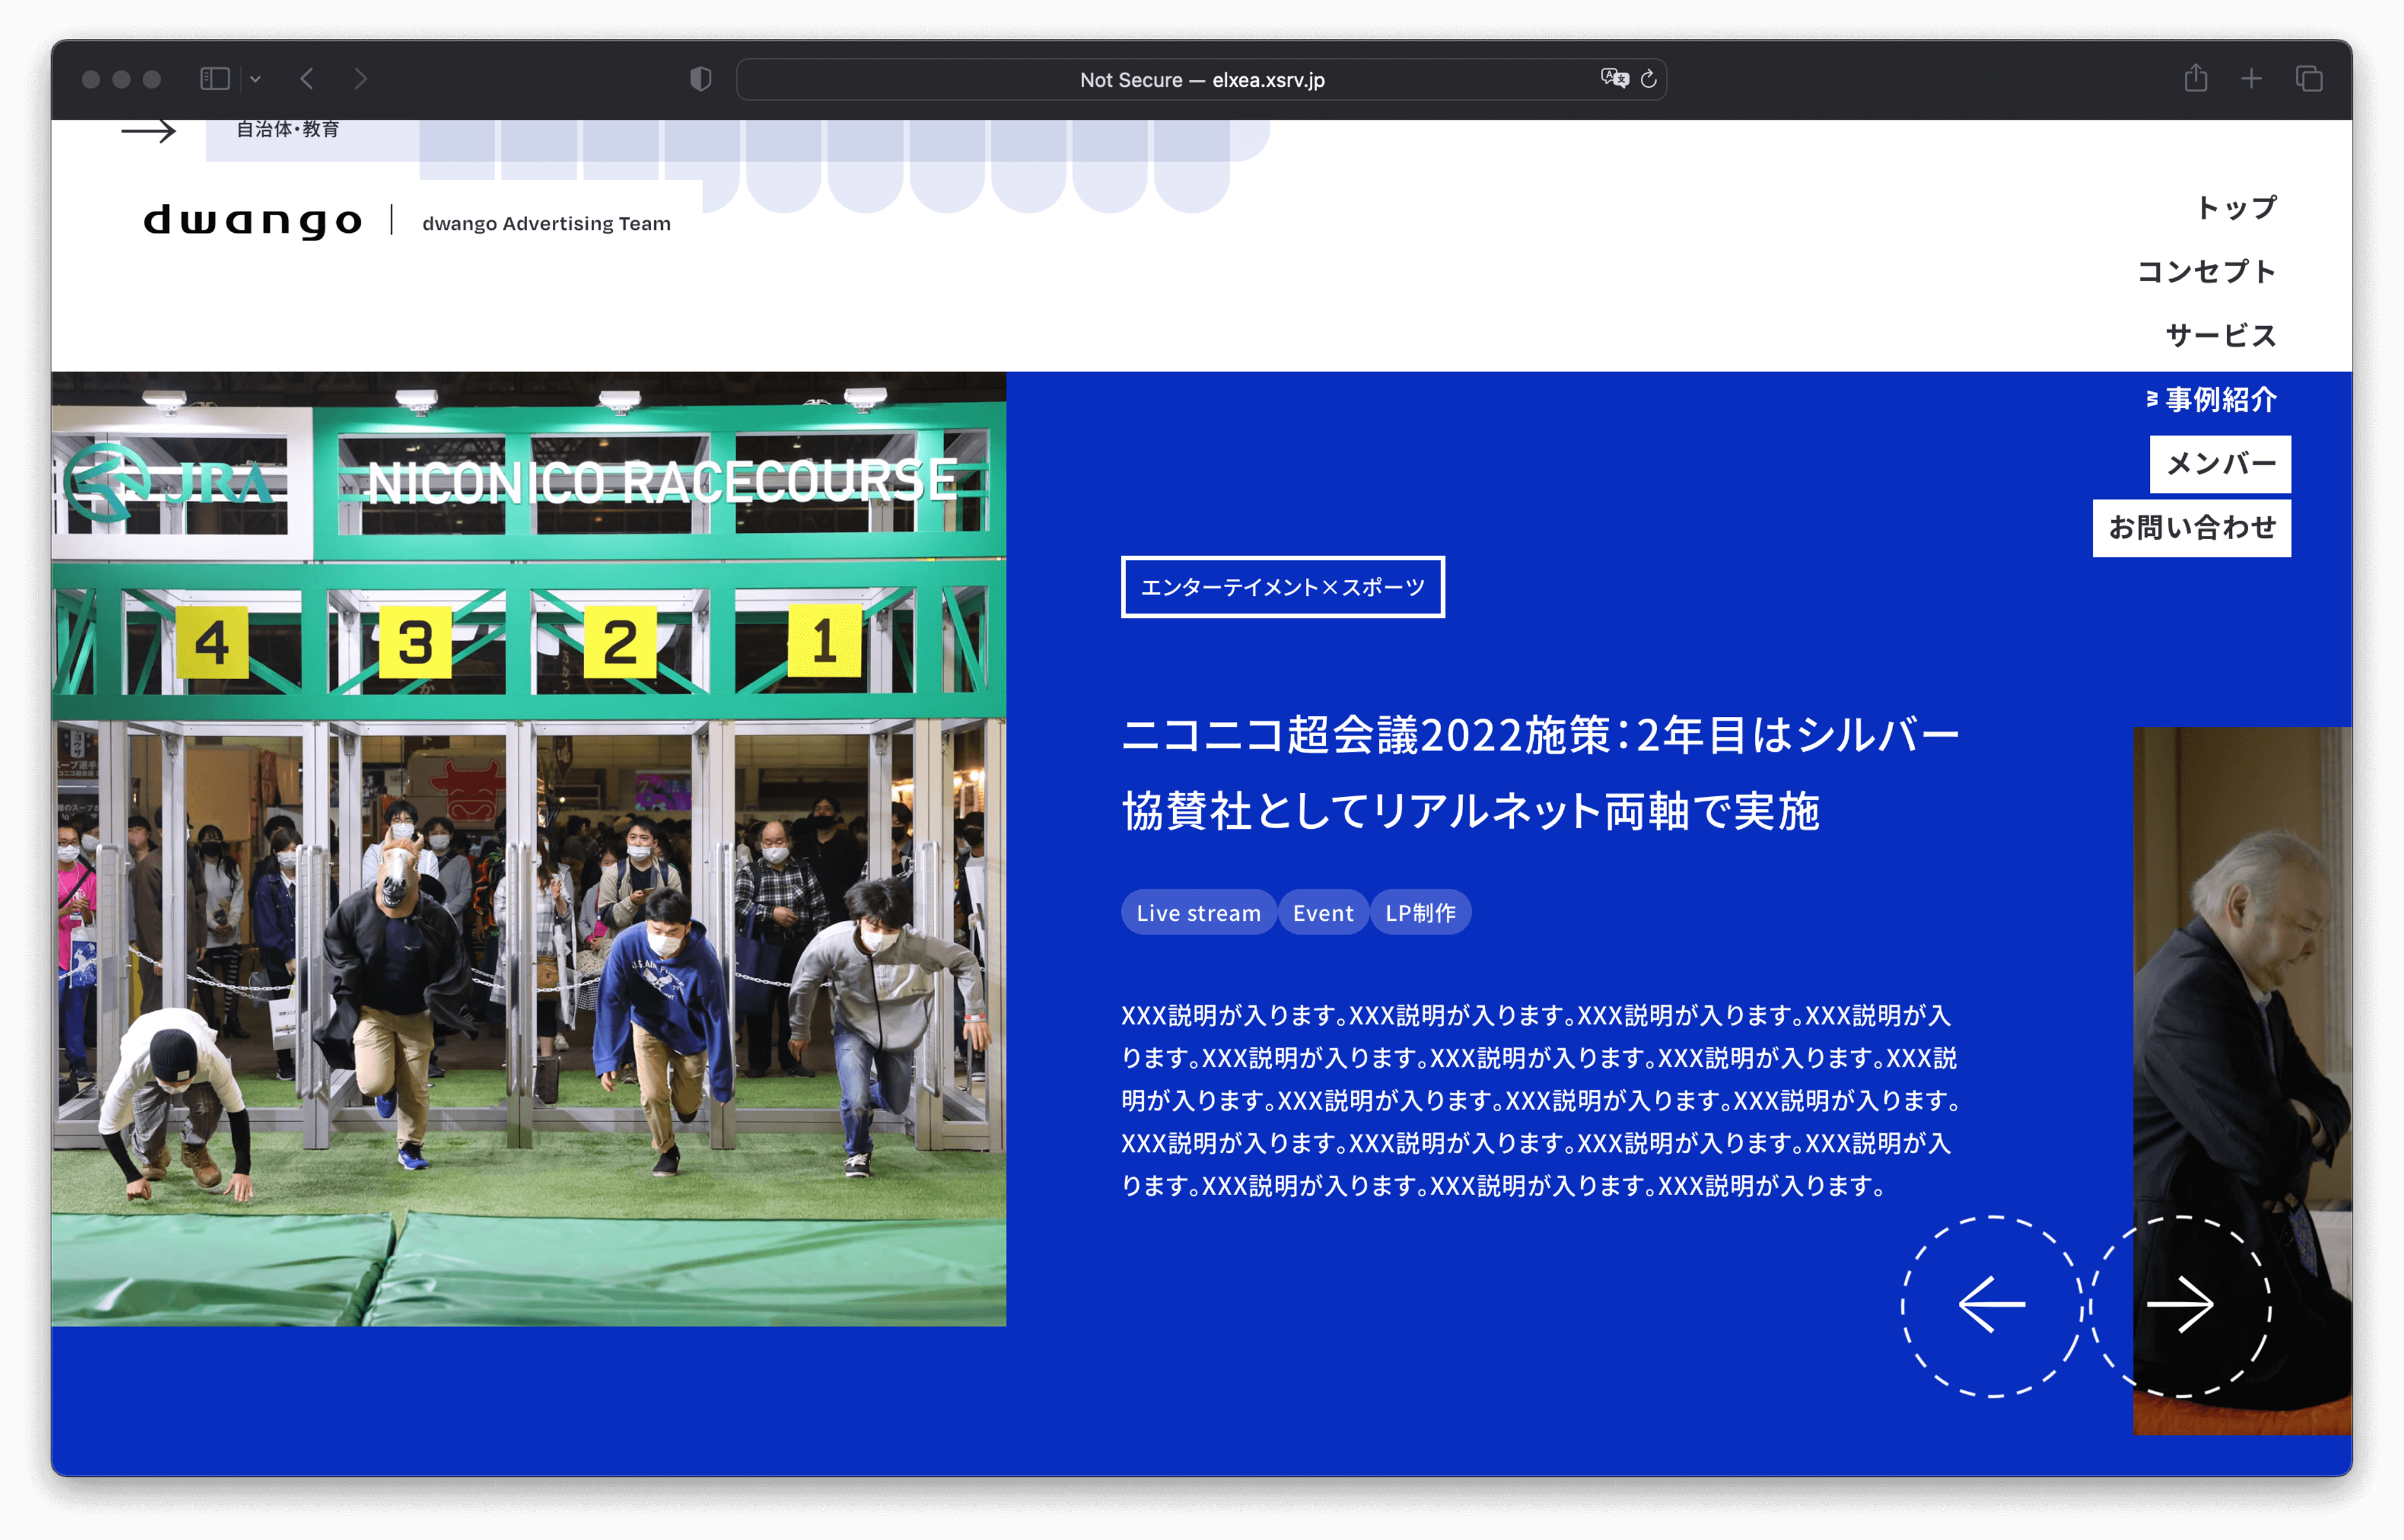Open the Share icon in Safari toolbar
The height and width of the screenshot is (1540, 2404).
pos(2195,78)
